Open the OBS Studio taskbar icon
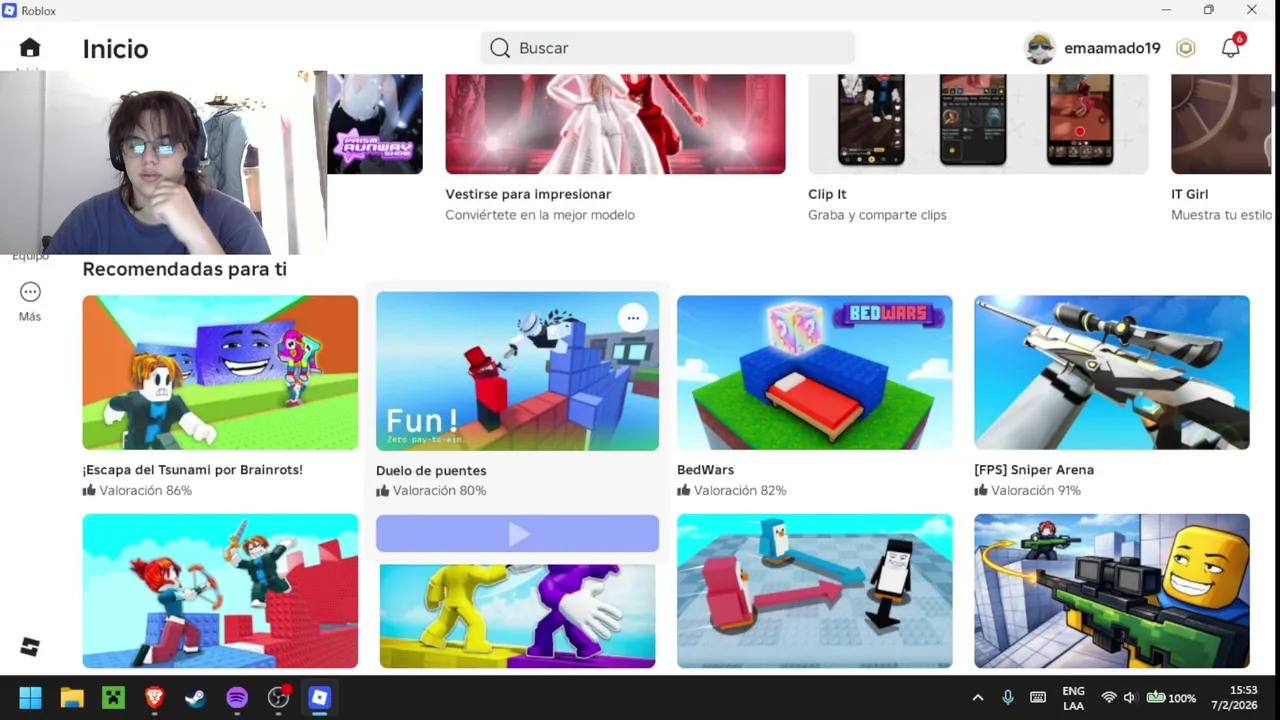1280x720 pixels. [279, 698]
